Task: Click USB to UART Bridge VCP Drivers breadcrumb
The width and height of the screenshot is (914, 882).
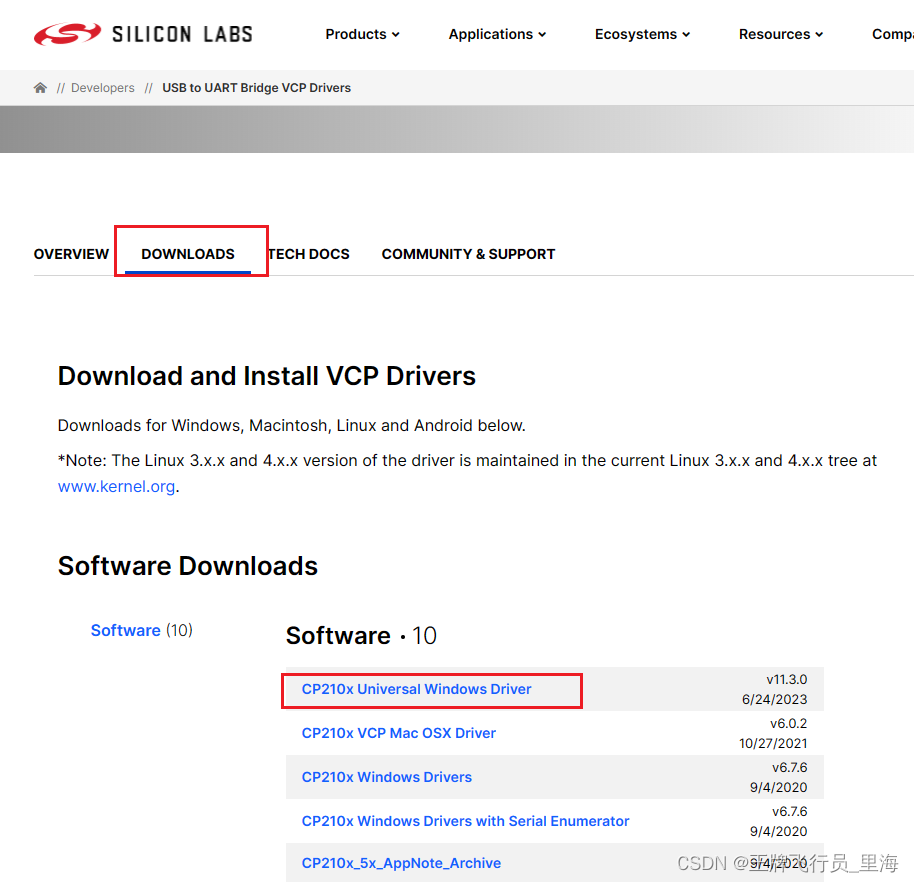Action: pyautogui.click(x=256, y=88)
